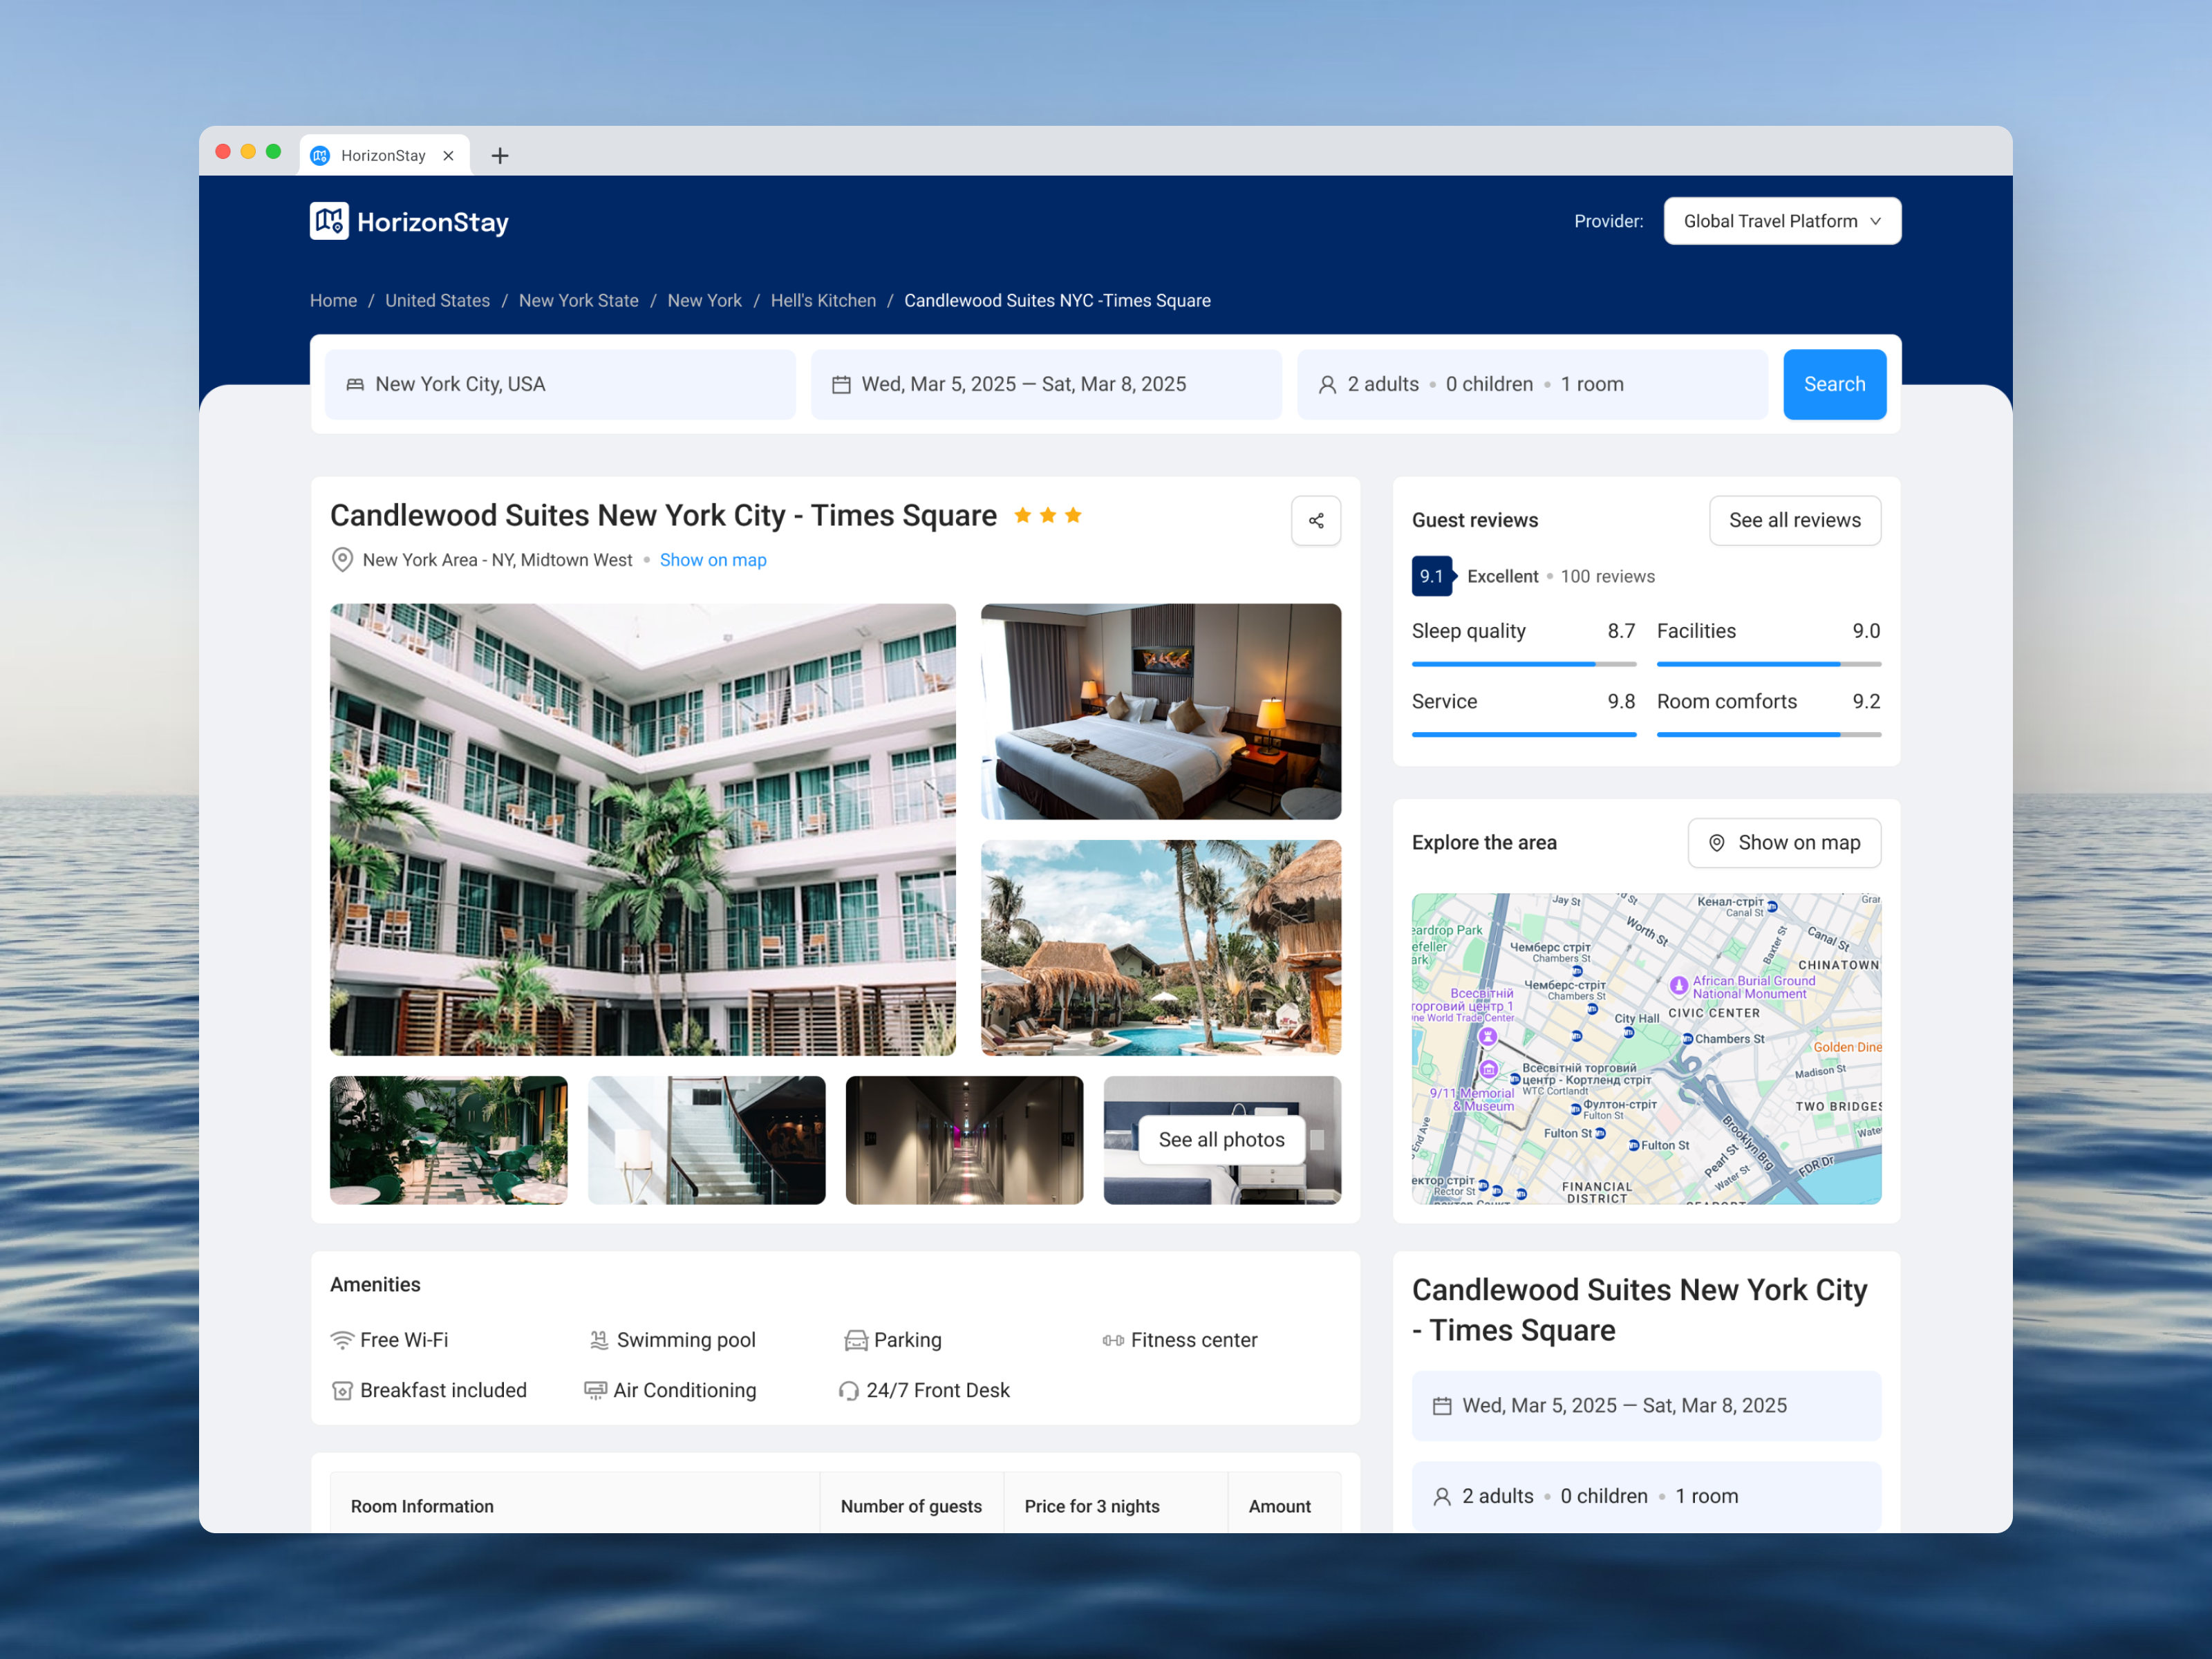
Task: Click the Fitness center dumbbell icon
Action: 1114,1340
